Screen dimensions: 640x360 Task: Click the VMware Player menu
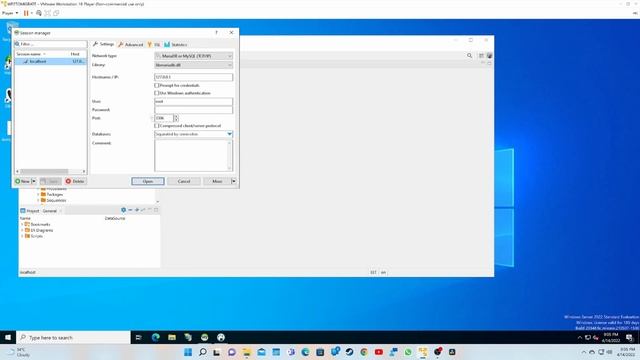(x=10, y=13)
